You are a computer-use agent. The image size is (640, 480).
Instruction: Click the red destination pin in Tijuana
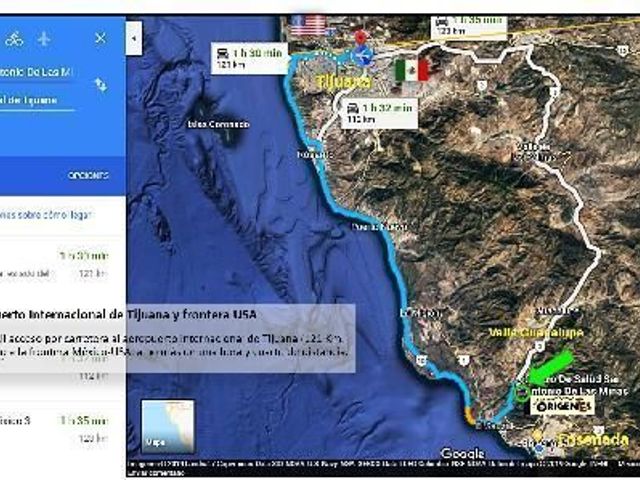pos(360,36)
